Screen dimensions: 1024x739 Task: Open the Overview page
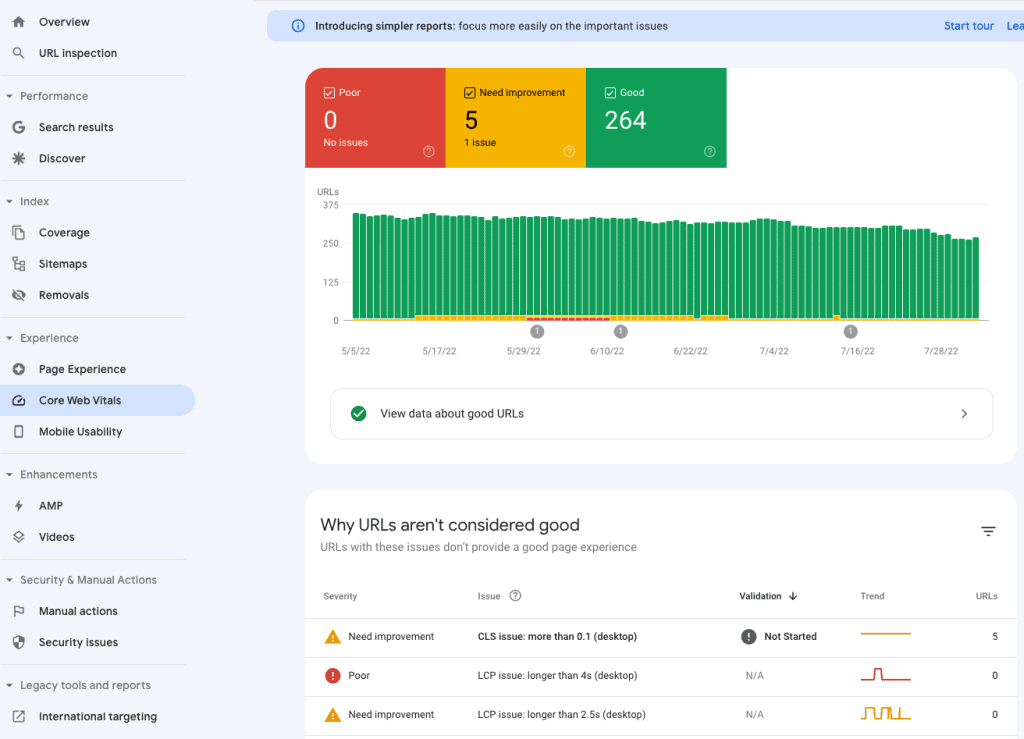point(64,21)
